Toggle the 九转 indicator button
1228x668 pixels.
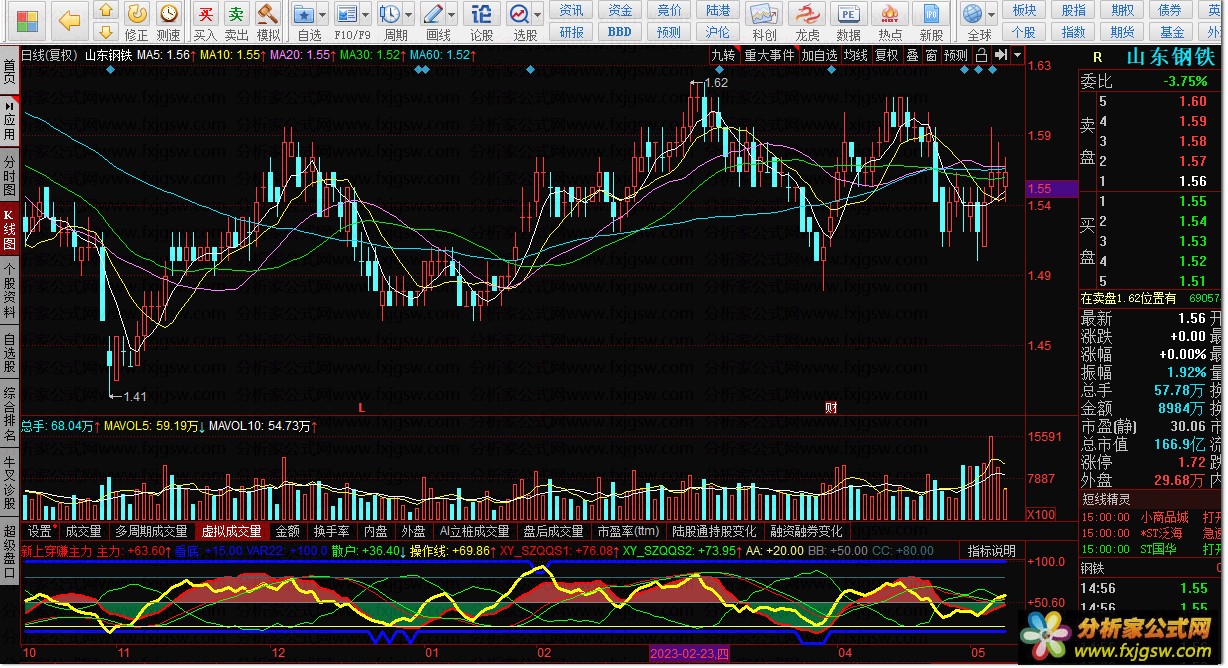(x=723, y=55)
